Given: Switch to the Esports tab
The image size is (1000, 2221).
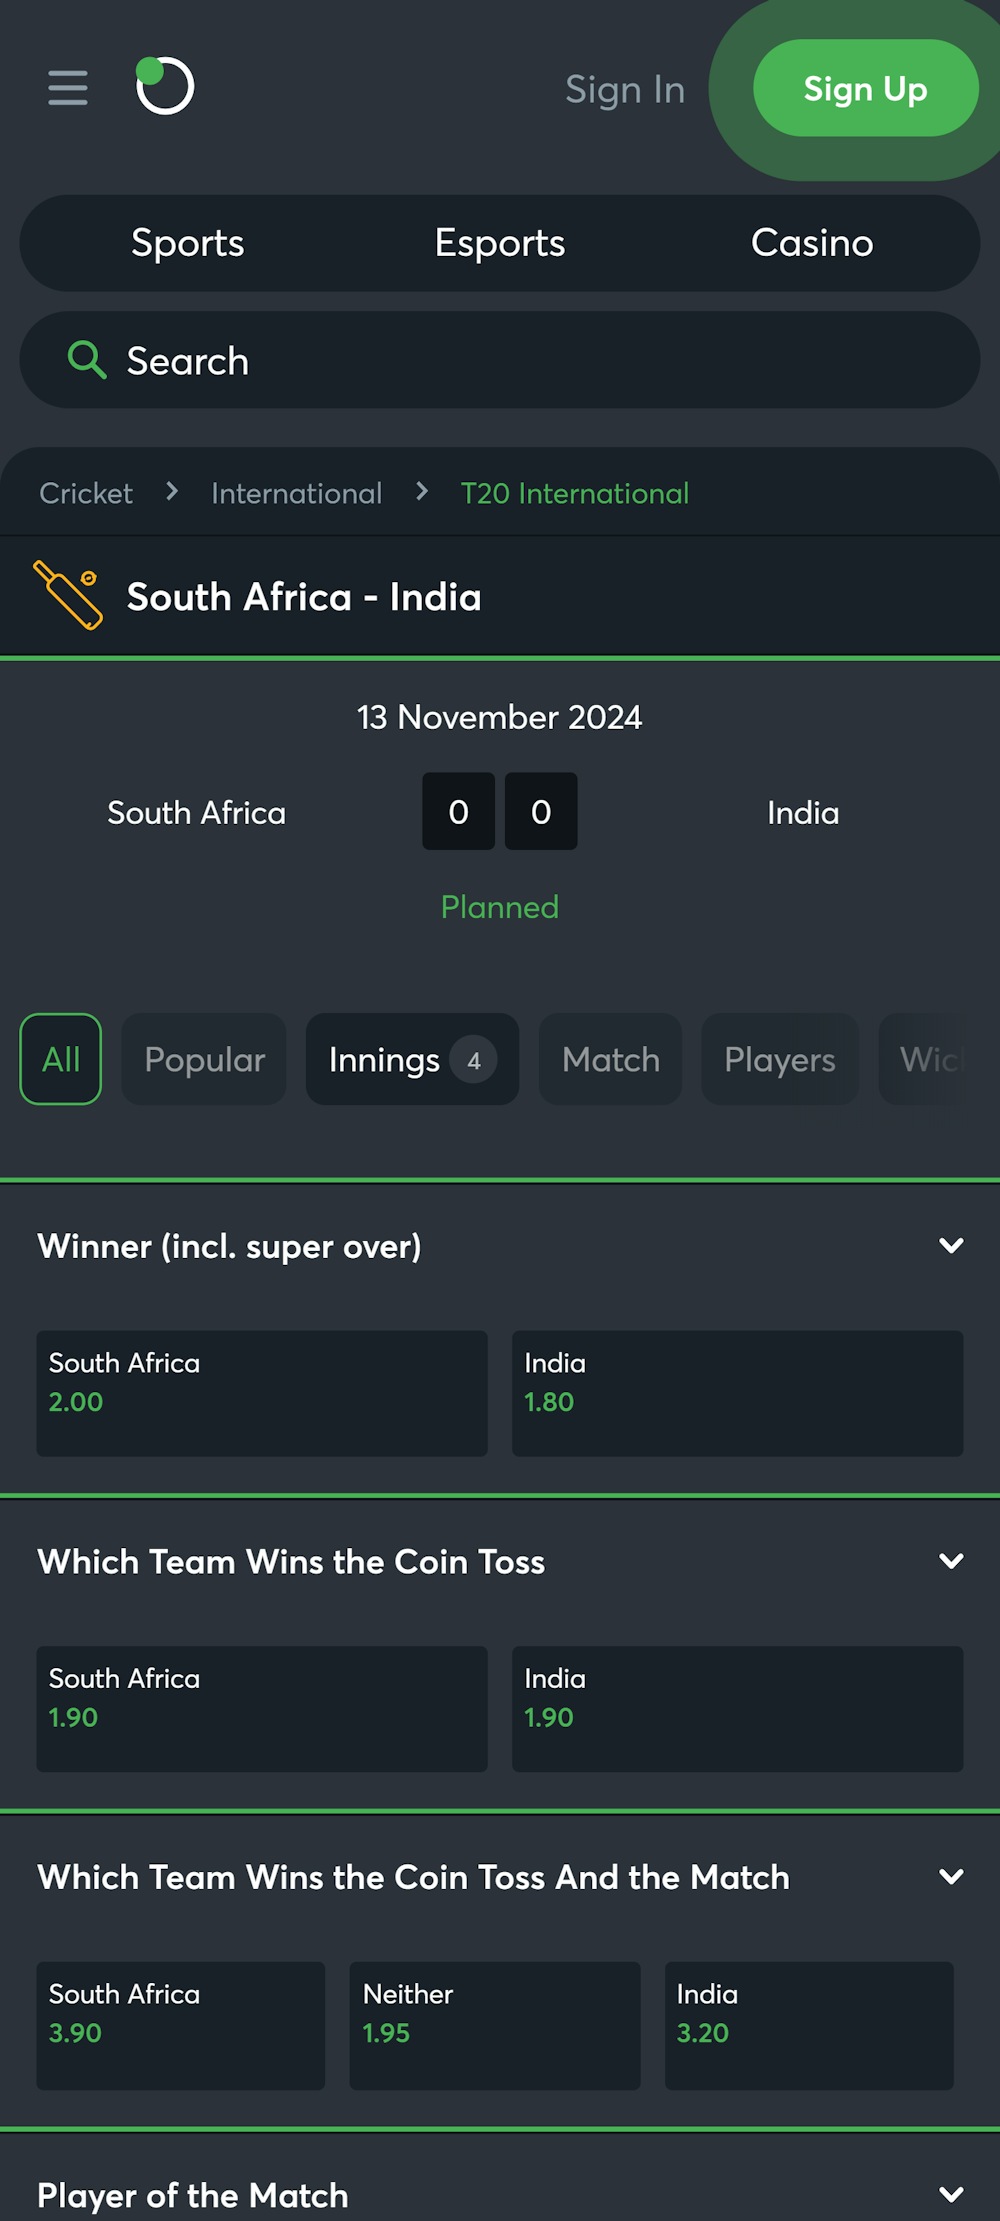Looking at the screenshot, I should 499,242.
